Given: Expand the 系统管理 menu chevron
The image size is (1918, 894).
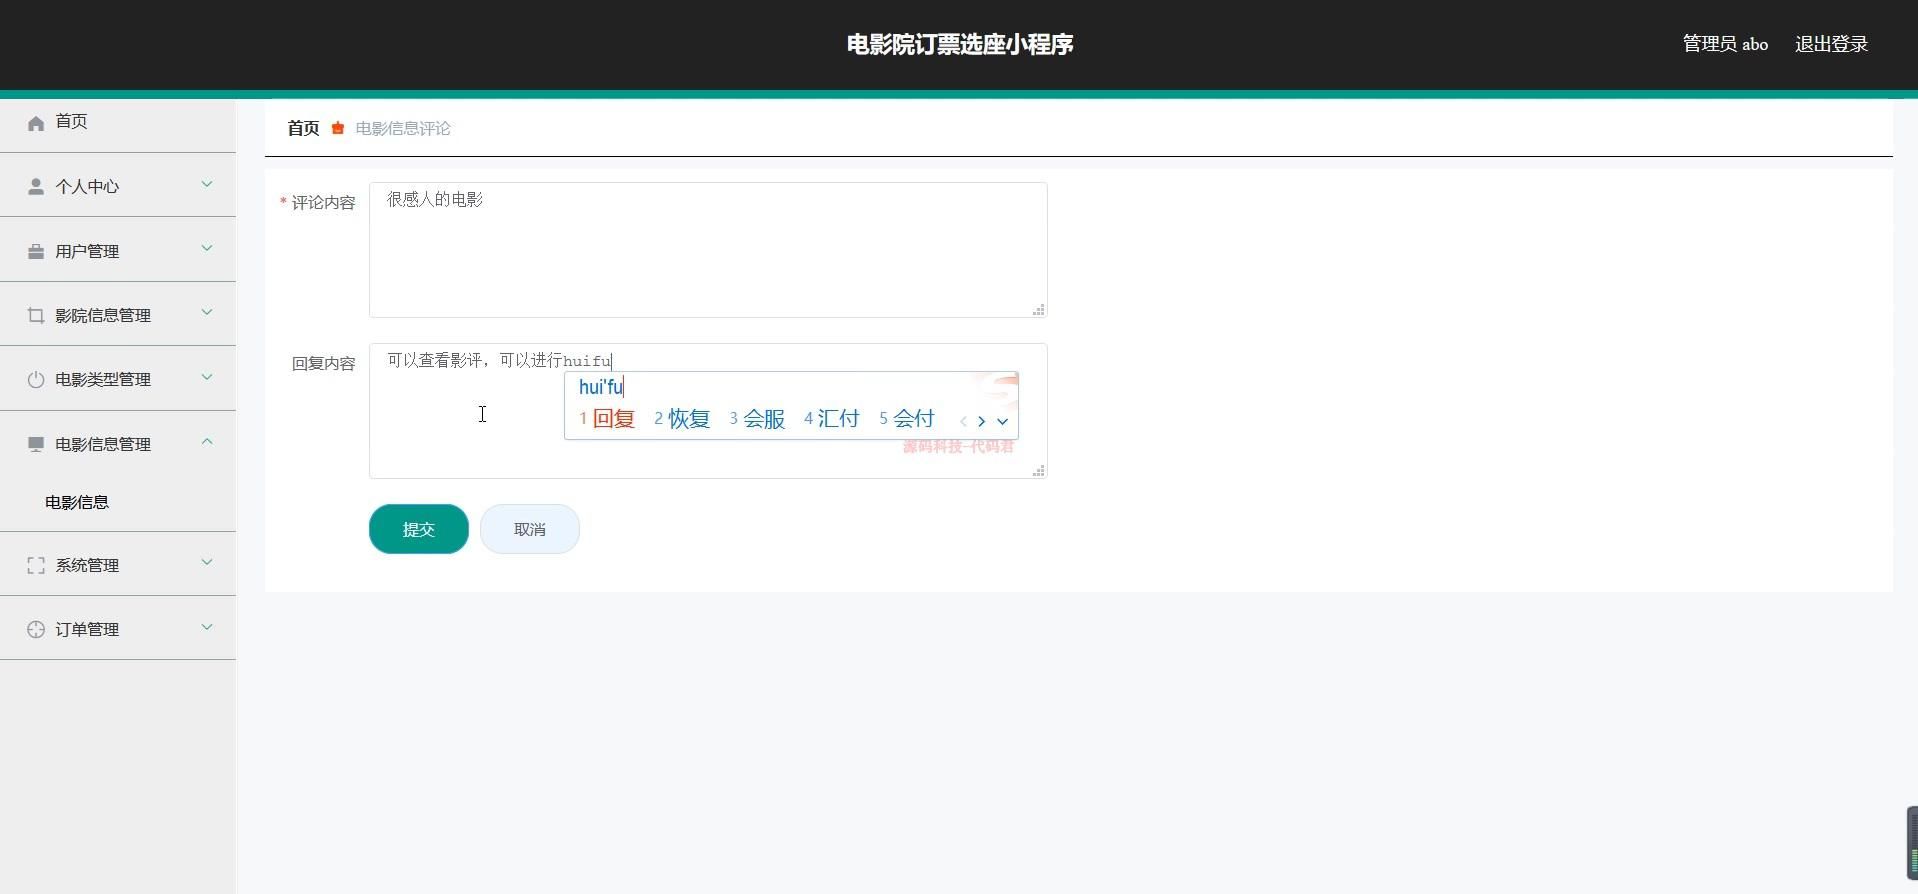Looking at the screenshot, I should click(207, 562).
